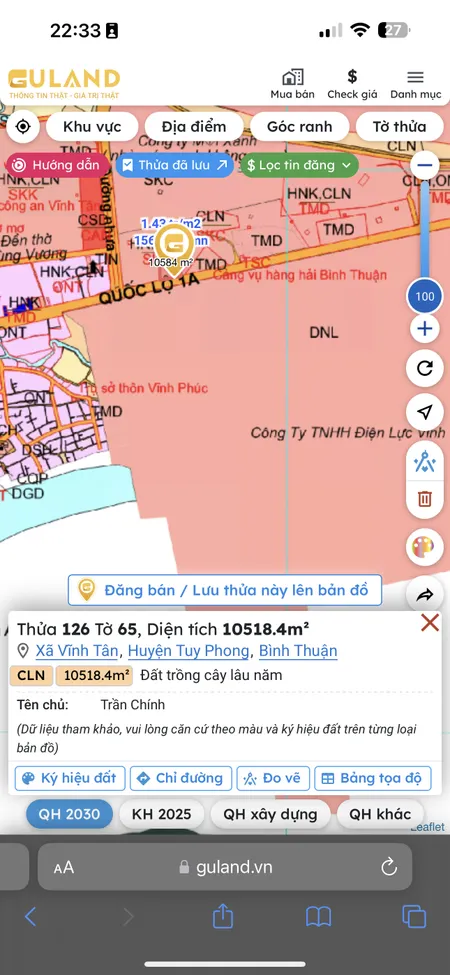Open the color palette button
This screenshot has width=450, height=975.
coord(425,548)
